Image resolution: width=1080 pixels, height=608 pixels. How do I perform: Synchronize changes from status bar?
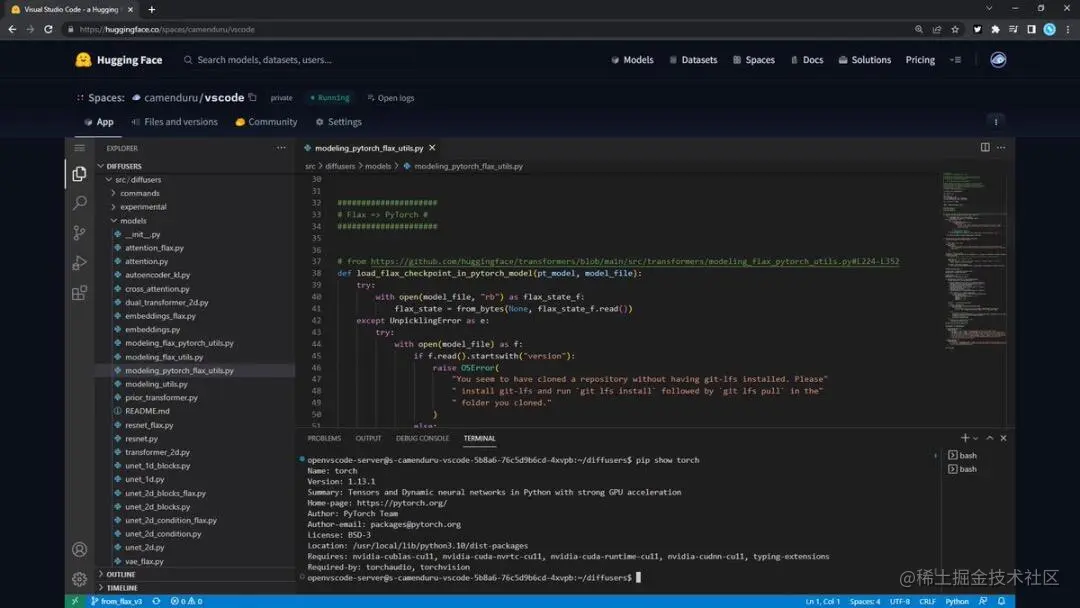pos(156,601)
